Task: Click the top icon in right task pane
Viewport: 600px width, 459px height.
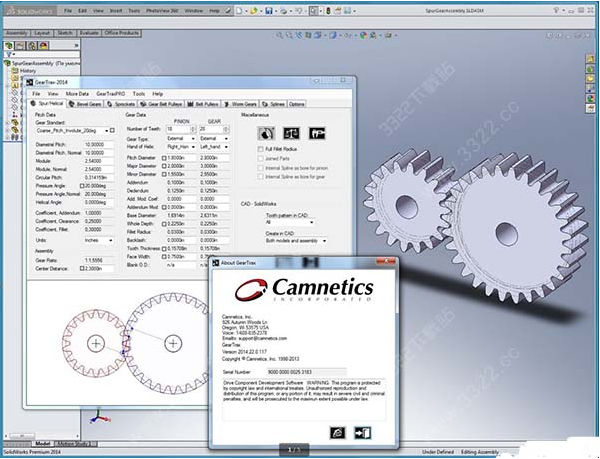Action: pos(590,59)
